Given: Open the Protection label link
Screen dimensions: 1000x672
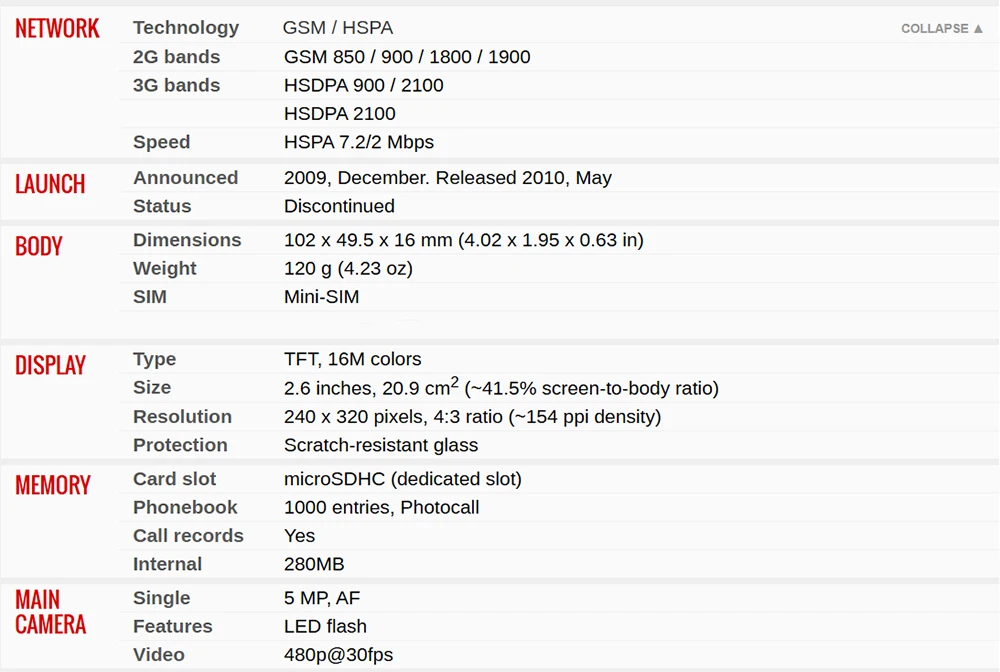Looking at the screenshot, I should [180, 445].
